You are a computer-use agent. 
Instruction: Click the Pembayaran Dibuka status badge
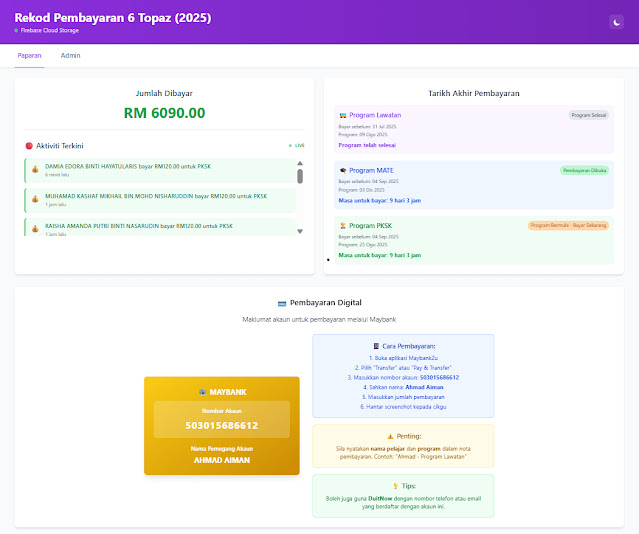(x=584, y=171)
